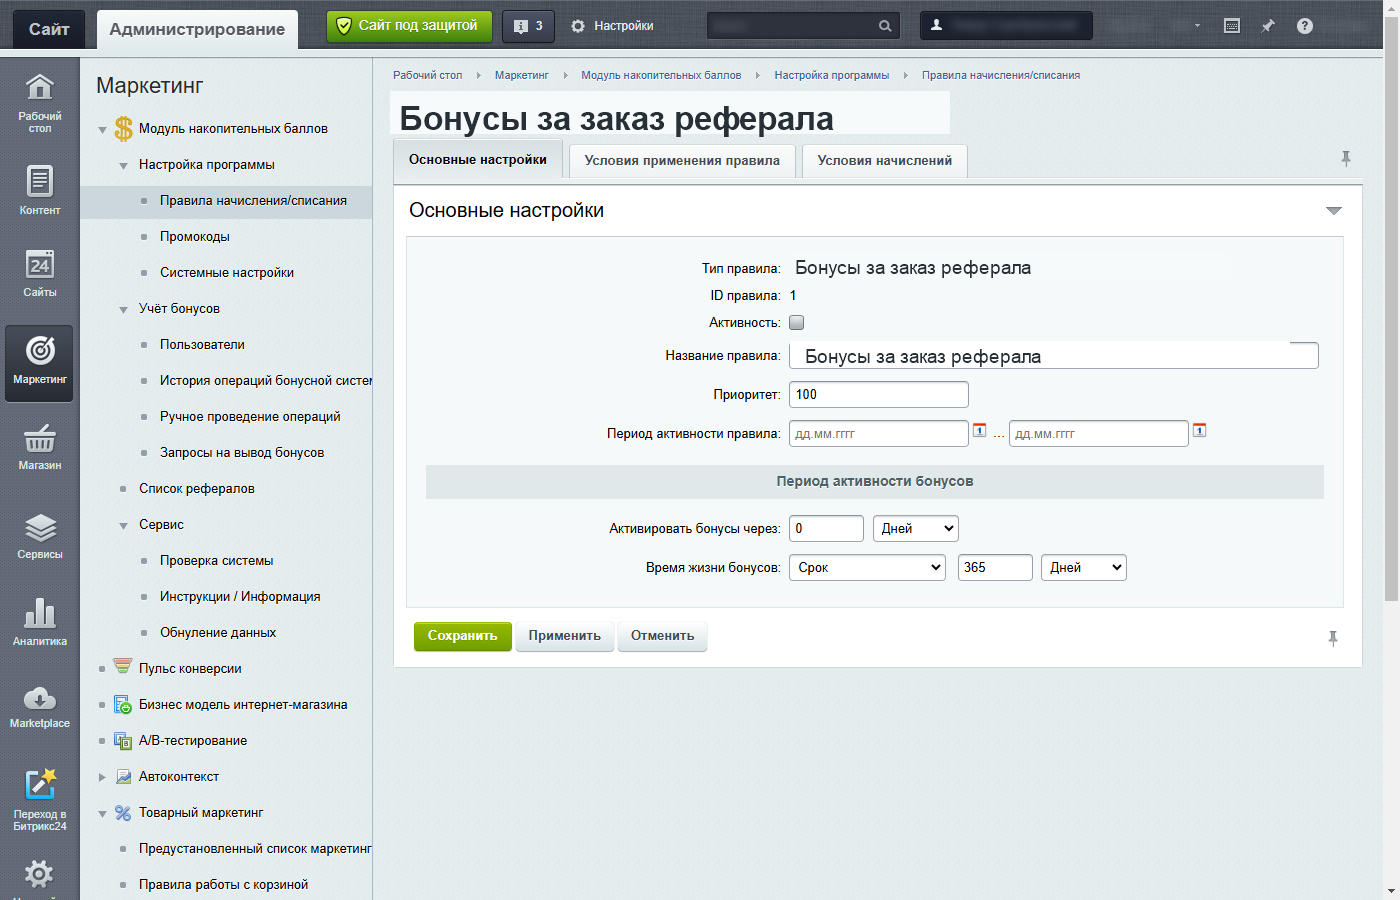1400x900 pixels.
Task: Open Системные настройки tree item
Action: (227, 273)
